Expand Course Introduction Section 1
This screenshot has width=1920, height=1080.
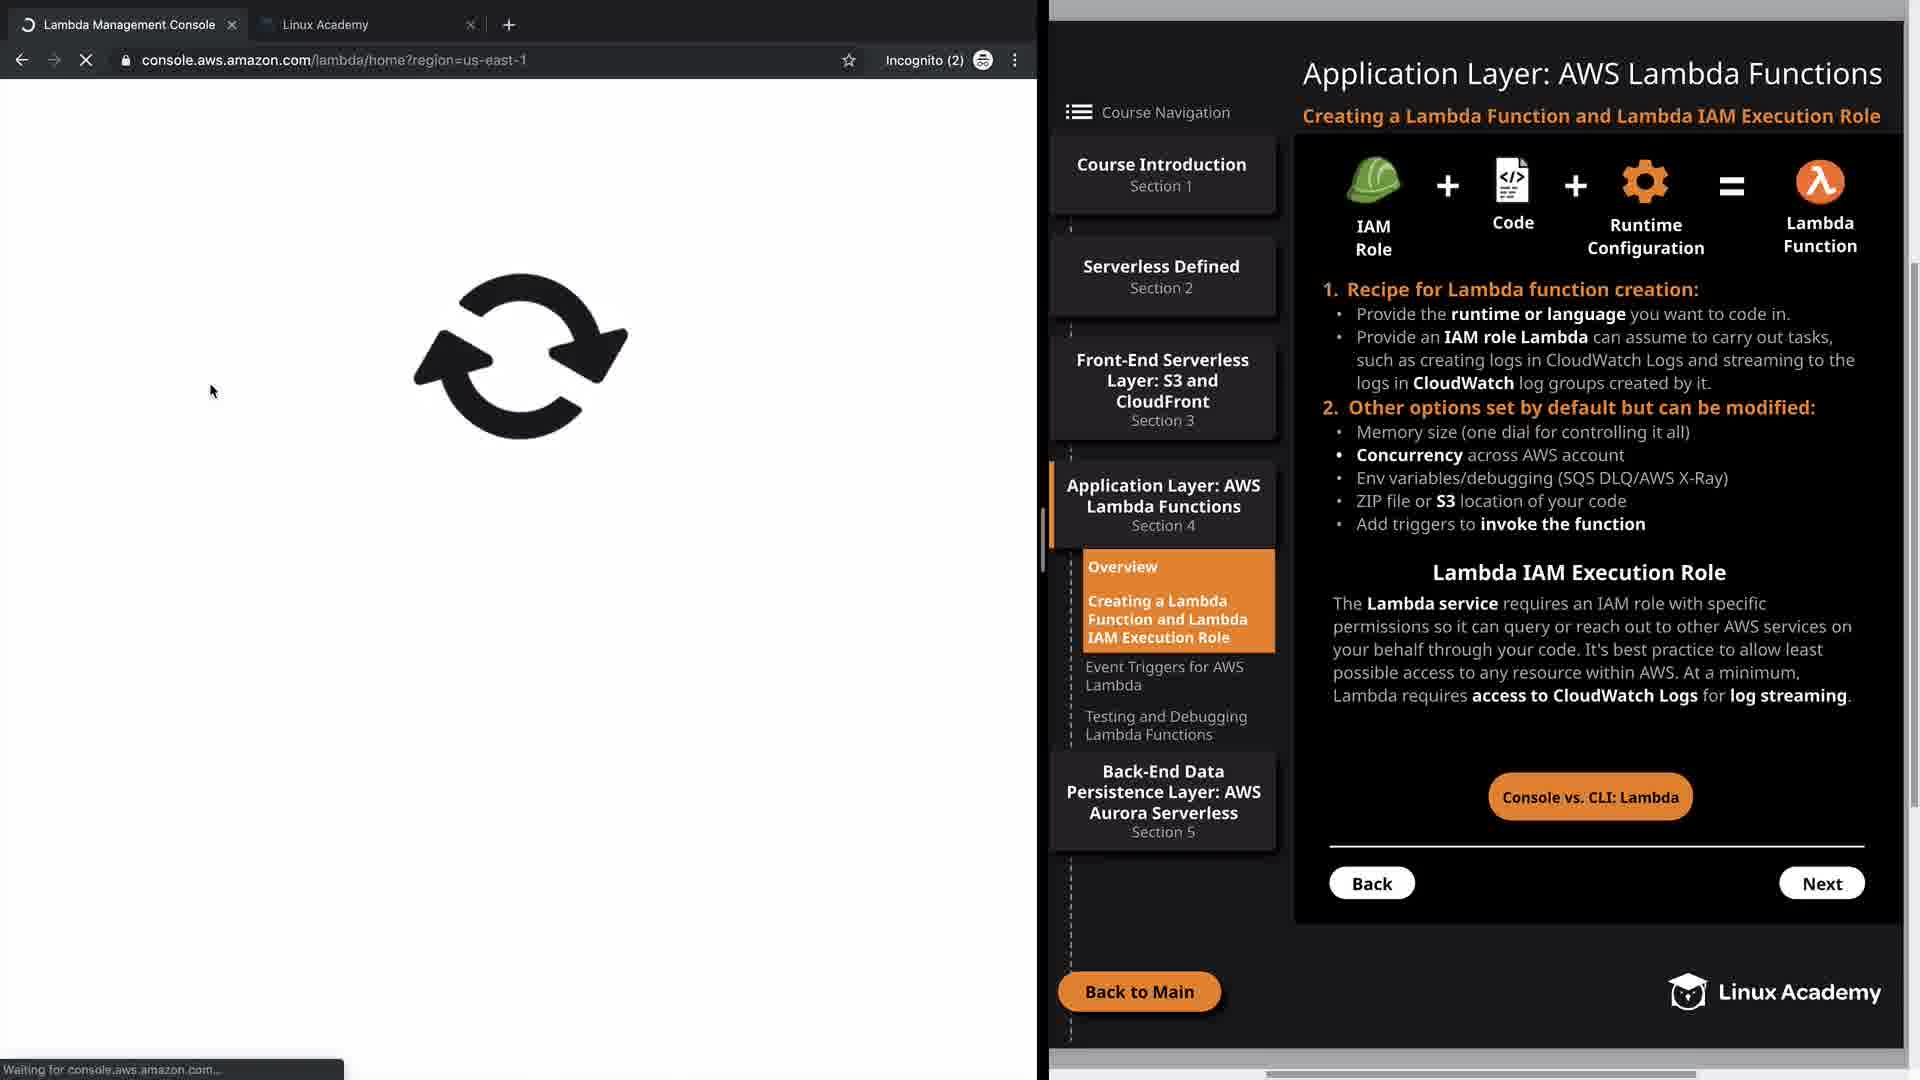(1162, 174)
